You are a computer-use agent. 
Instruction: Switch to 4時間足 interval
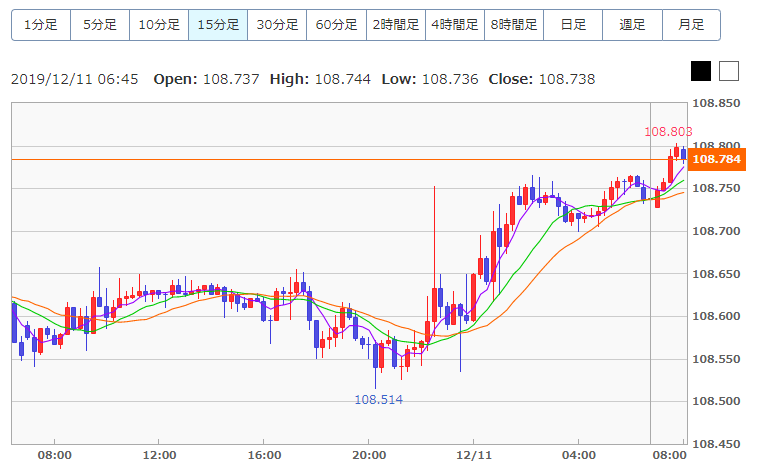[x=454, y=25]
